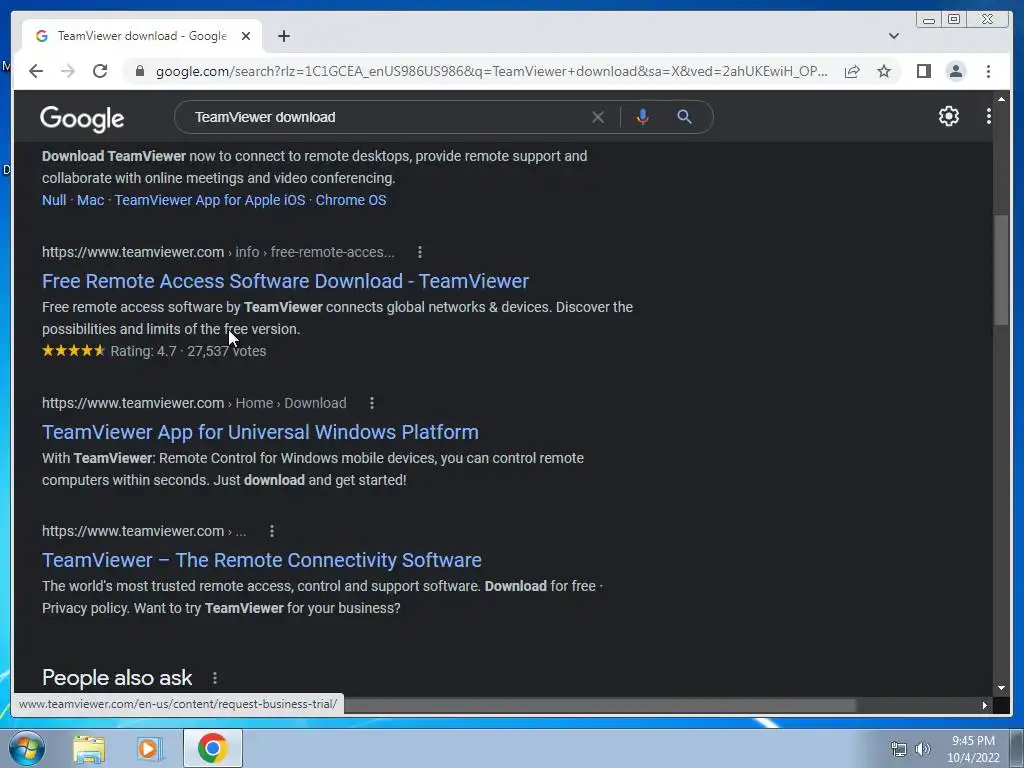
Task: Go back to the previous page
Action: 36,71
